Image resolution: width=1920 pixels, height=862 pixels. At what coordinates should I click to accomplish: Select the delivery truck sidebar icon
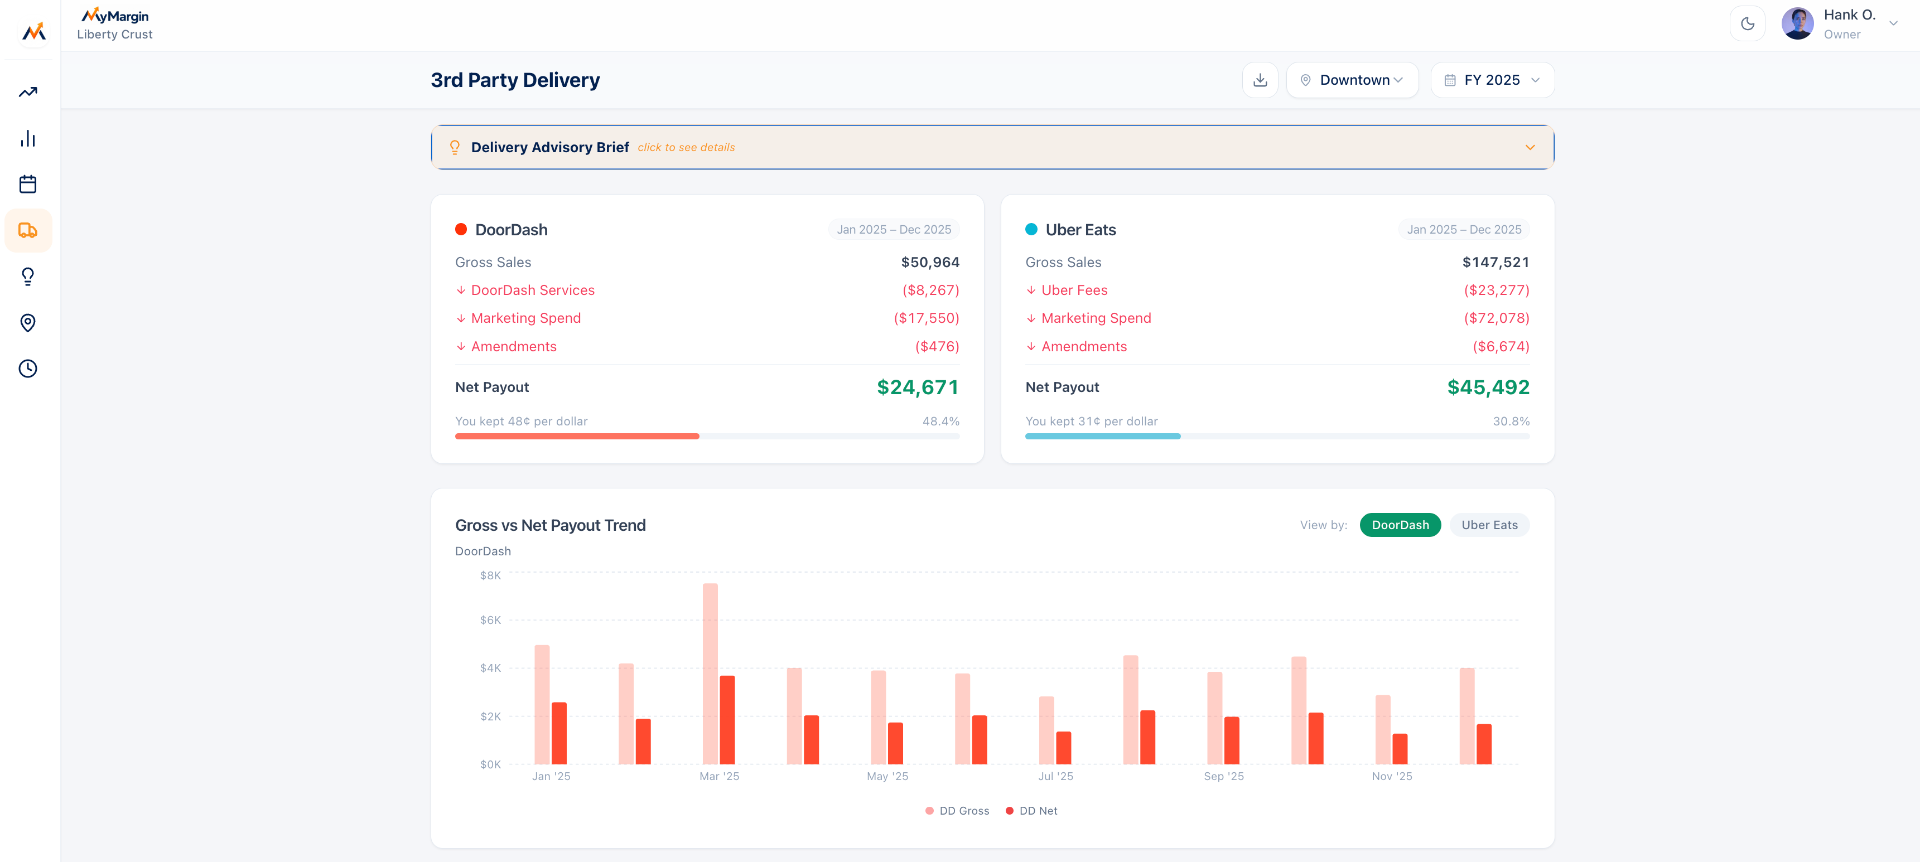(x=28, y=230)
